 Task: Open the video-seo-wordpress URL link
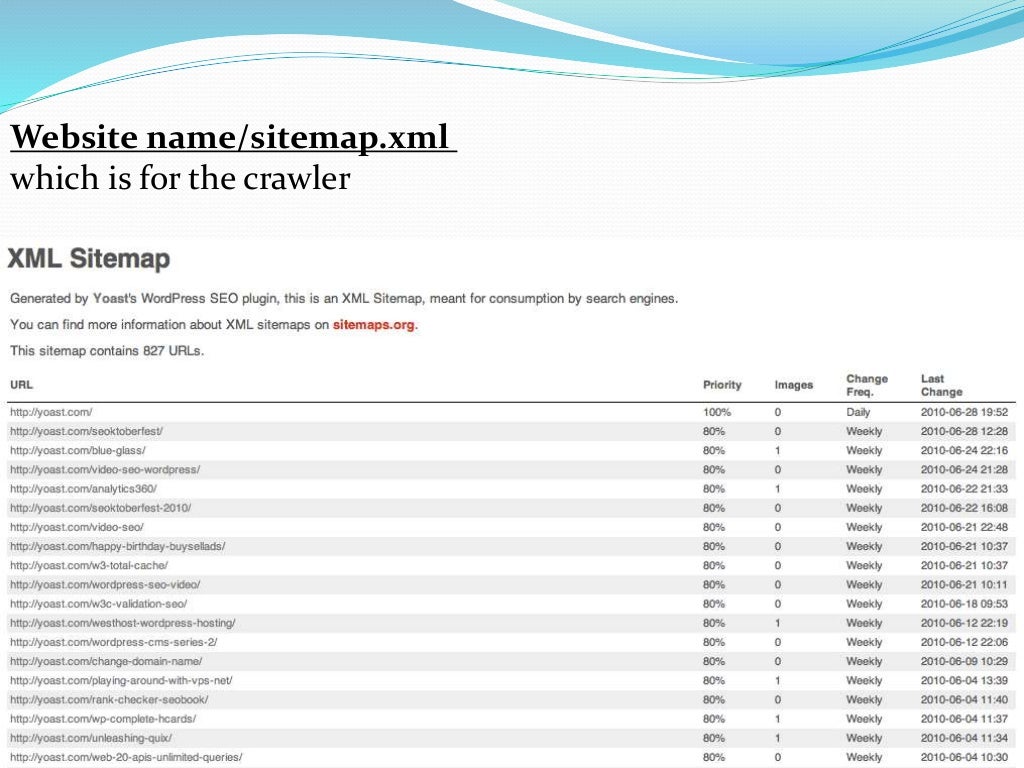tap(105, 470)
